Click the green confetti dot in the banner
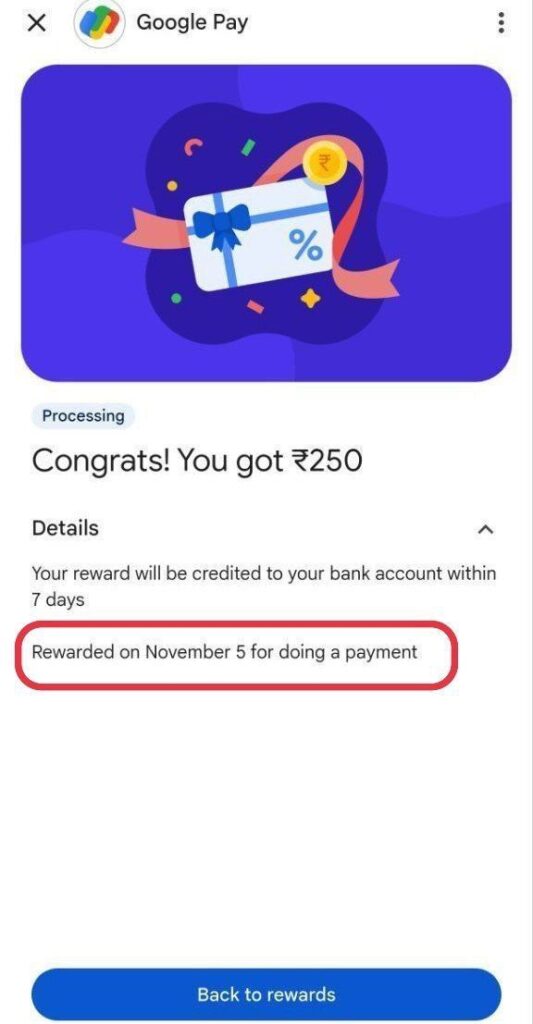The height and width of the screenshot is (1024, 533). (x=176, y=298)
